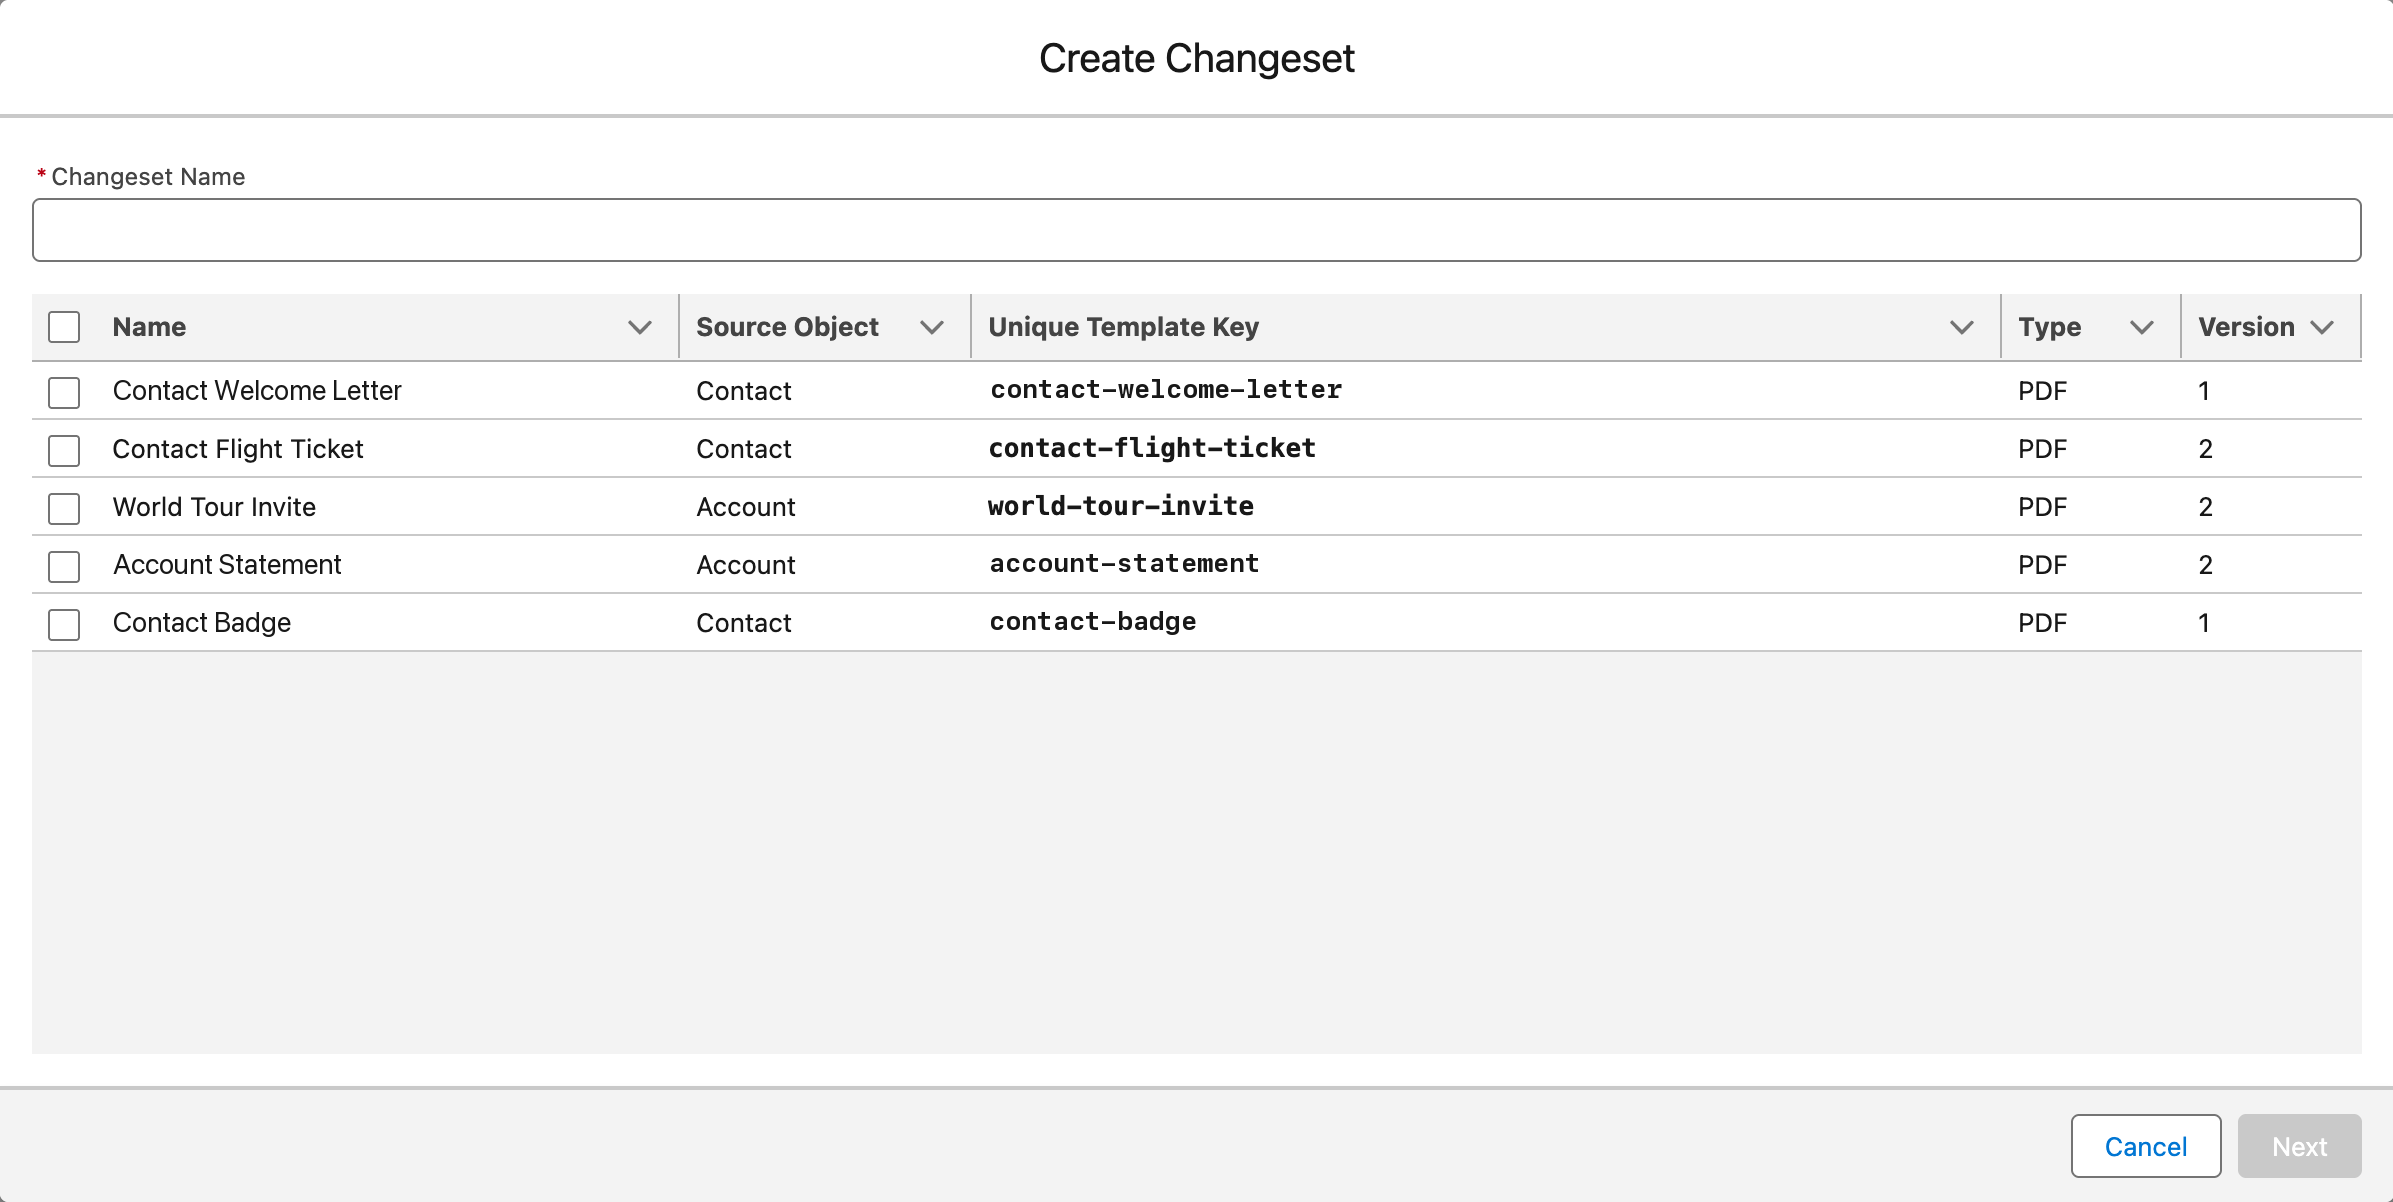
Task: Enable the World Tour Invite checkbox
Action: point(64,508)
